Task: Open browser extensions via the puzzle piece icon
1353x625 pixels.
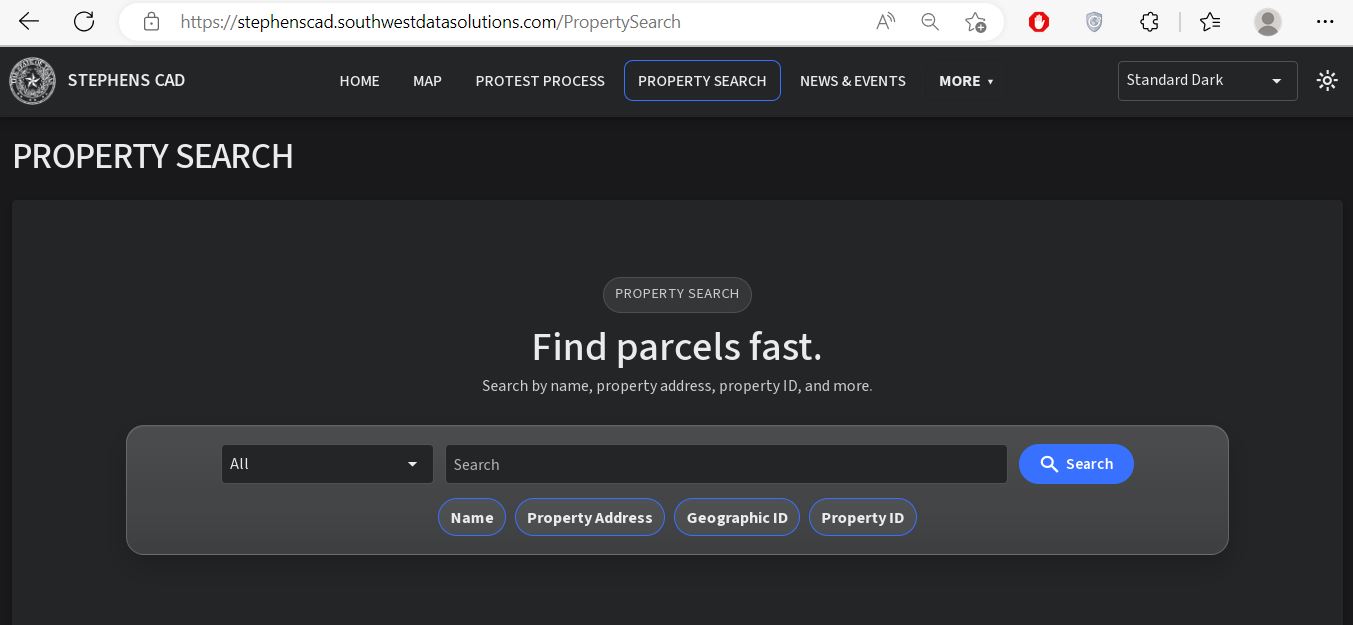Action: coord(1149,21)
